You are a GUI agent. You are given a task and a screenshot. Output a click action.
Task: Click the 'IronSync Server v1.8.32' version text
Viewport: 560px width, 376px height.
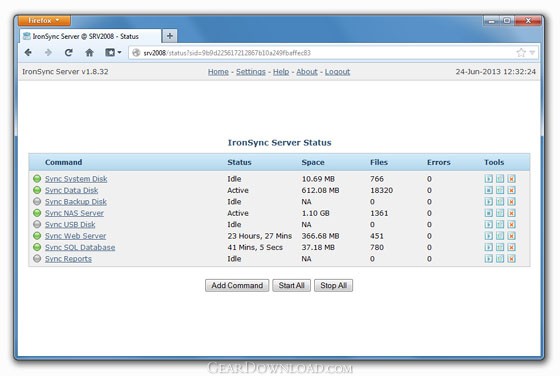pos(65,72)
